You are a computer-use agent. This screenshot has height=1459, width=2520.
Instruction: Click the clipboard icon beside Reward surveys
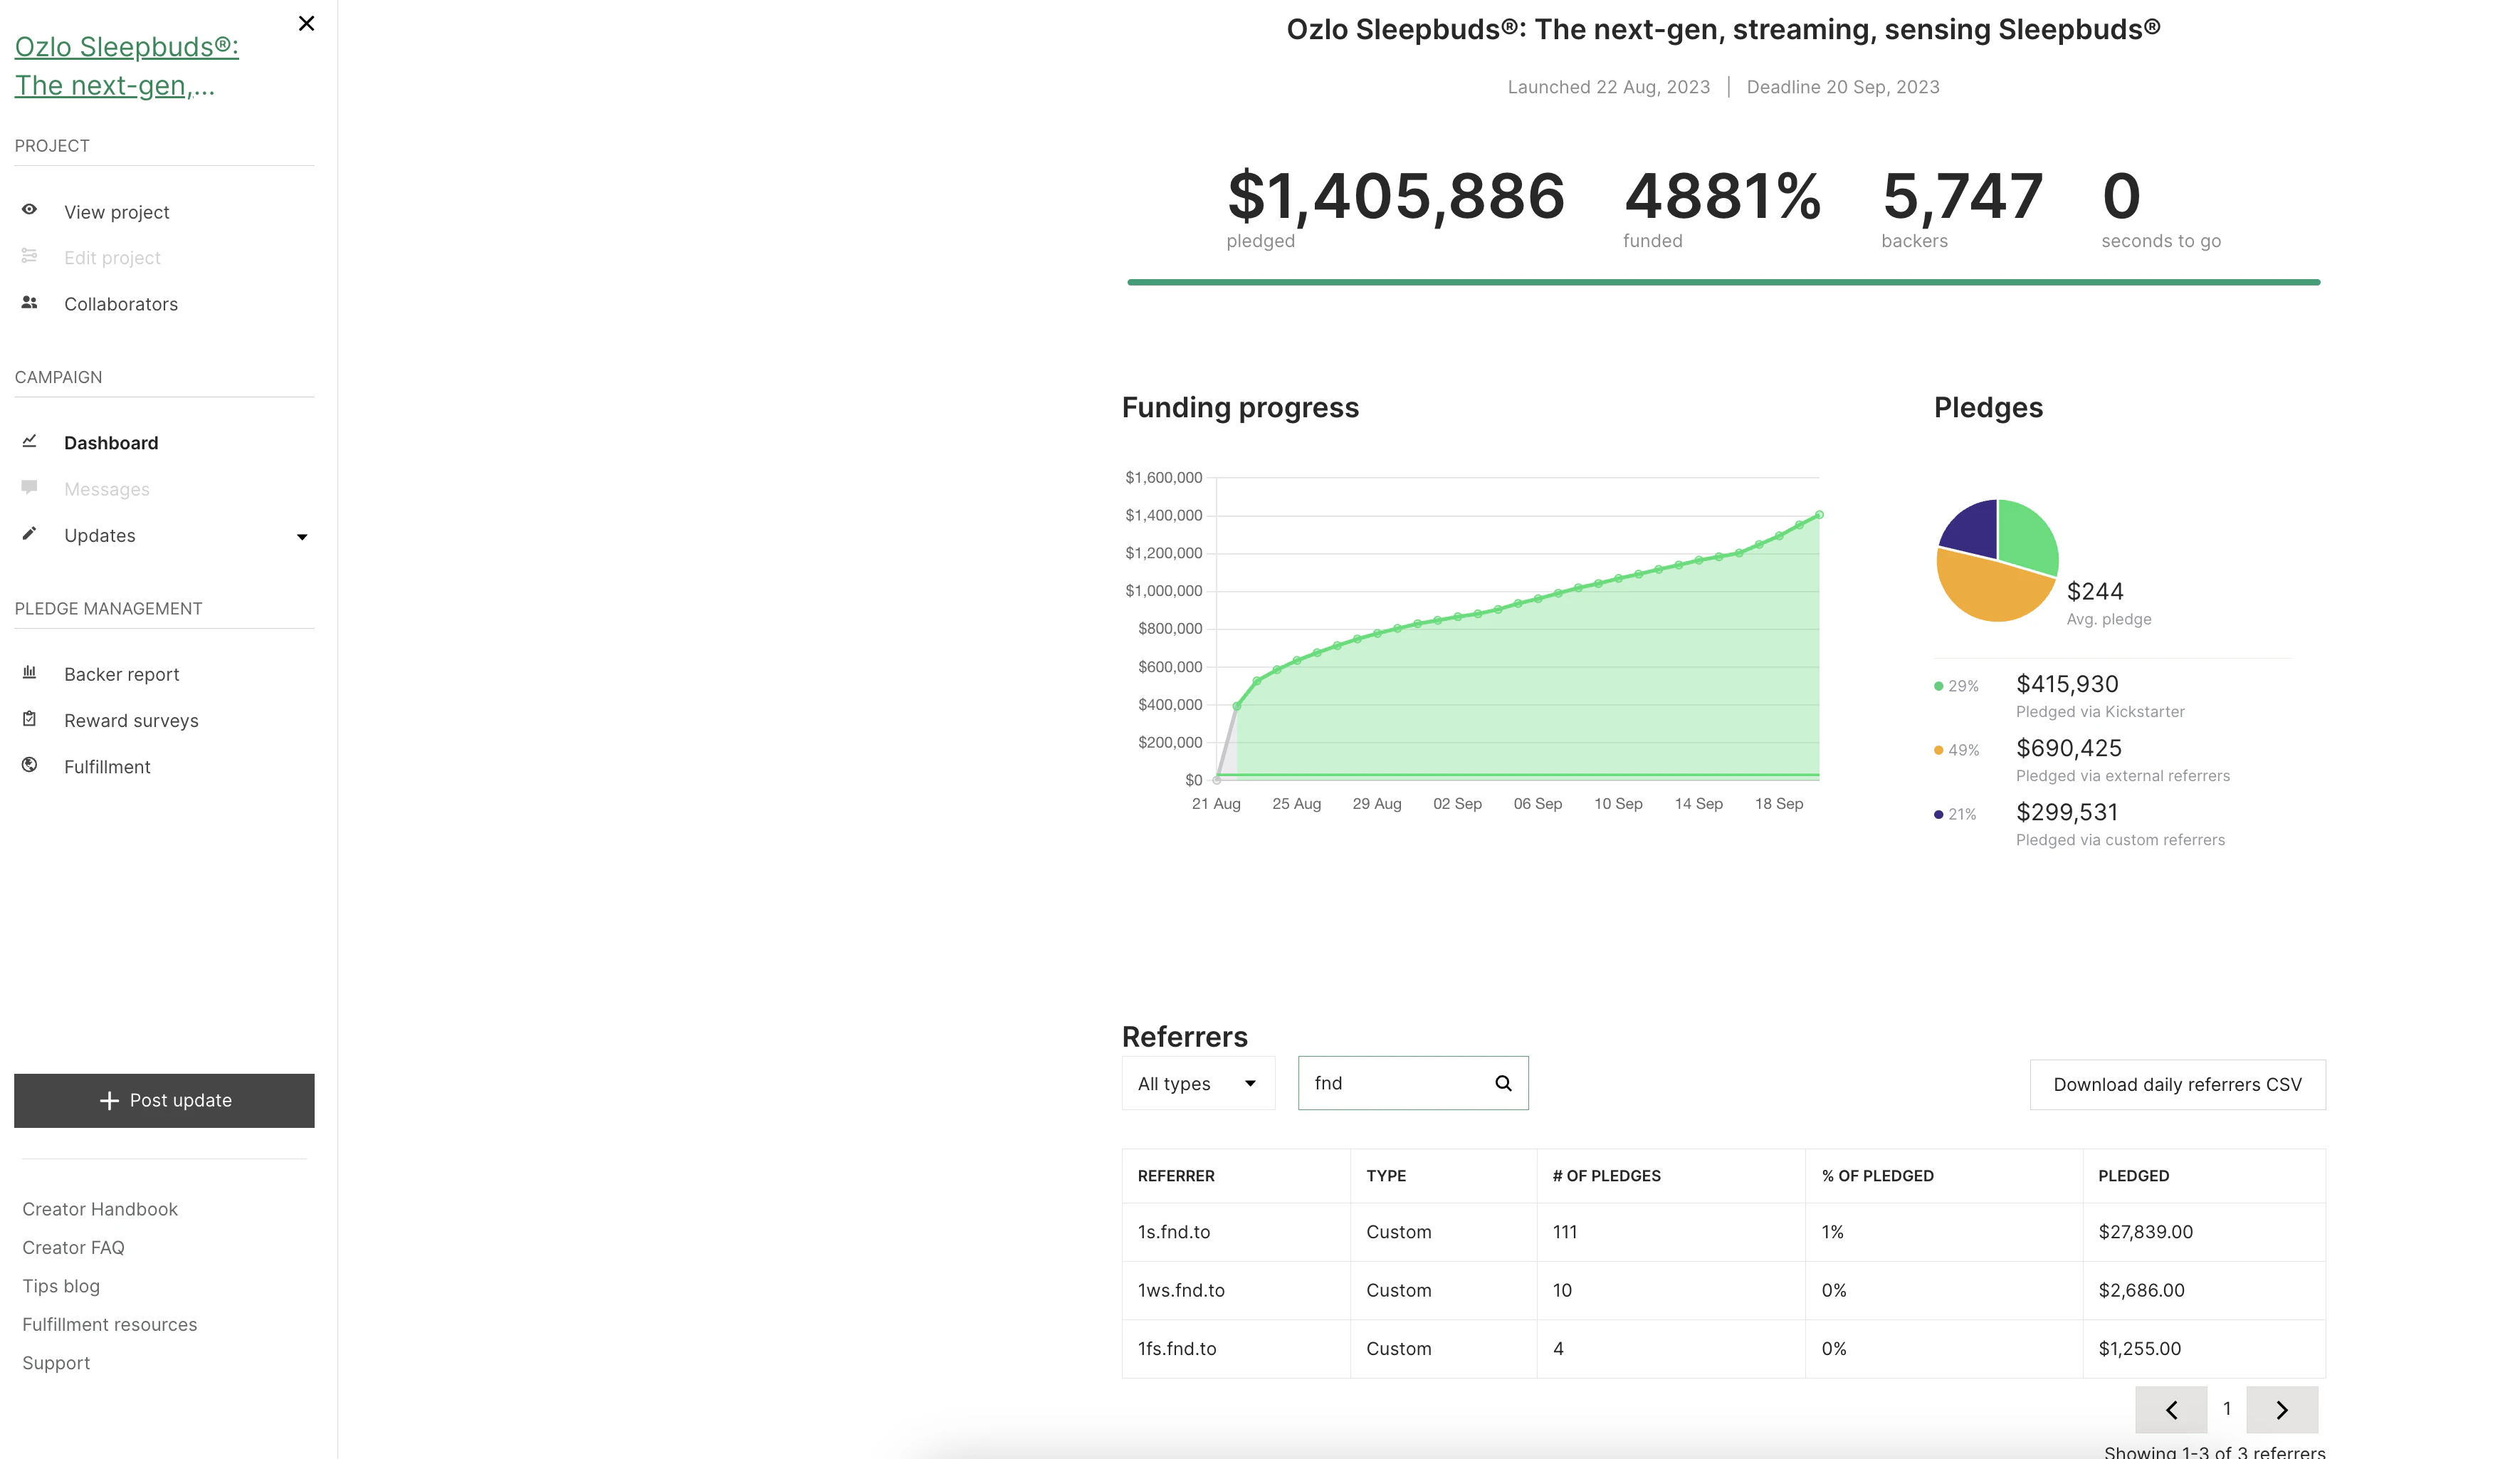[x=30, y=719]
